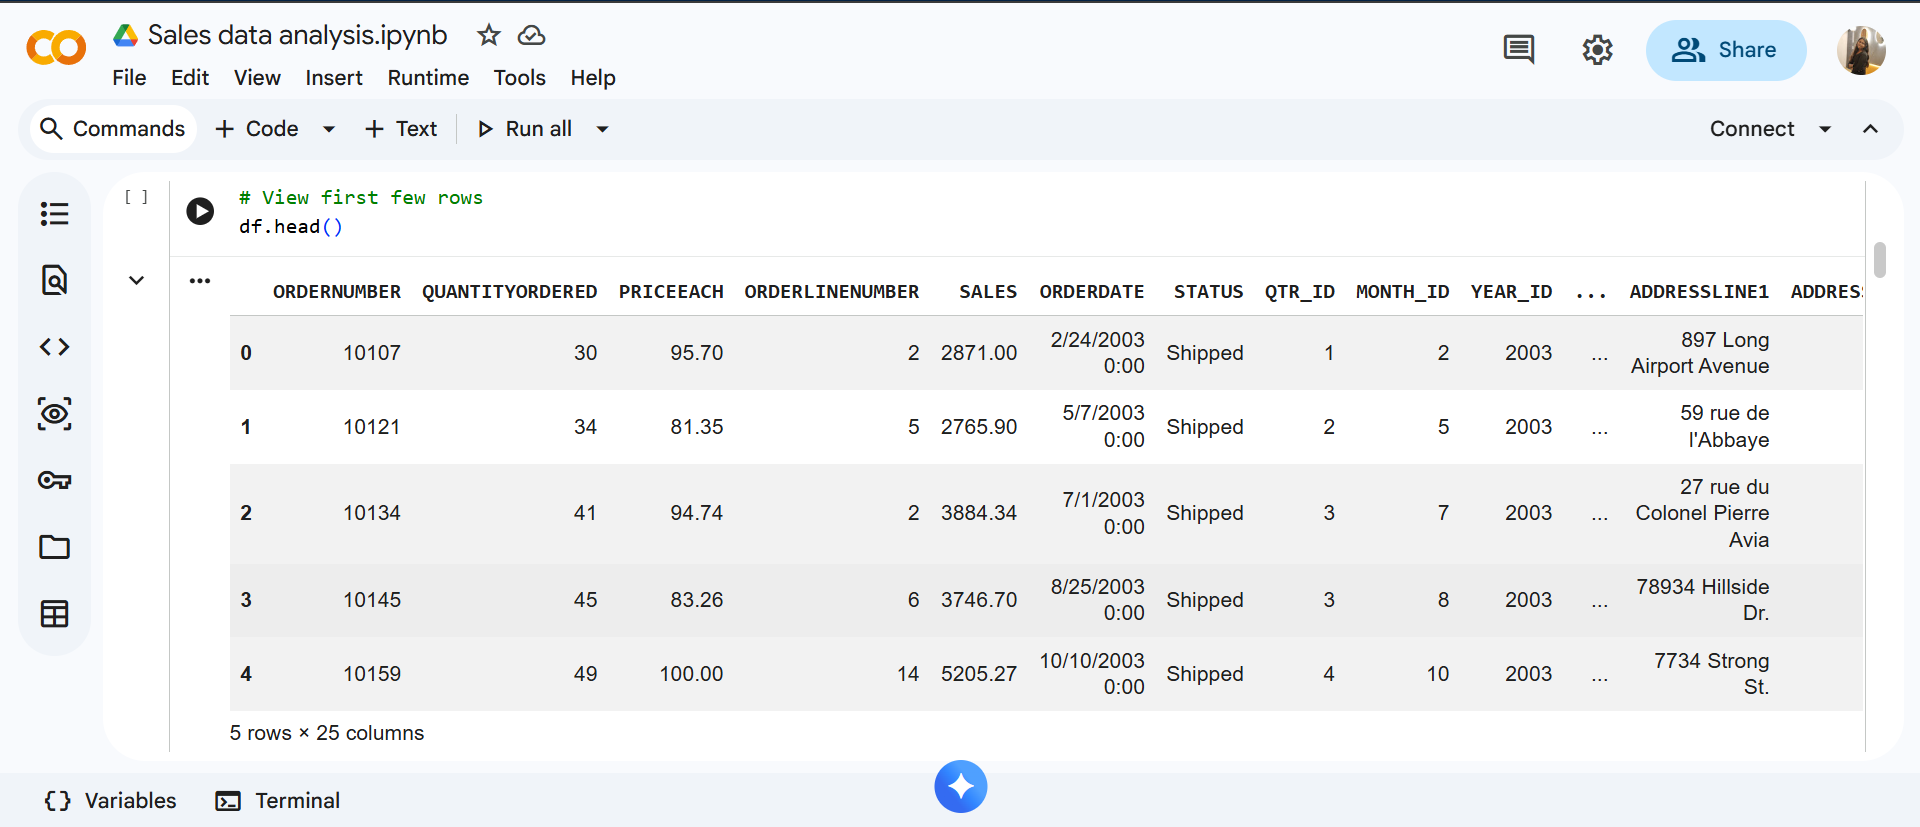The image size is (1920, 827).
Task: Open the Insert menu
Action: point(333,78)
